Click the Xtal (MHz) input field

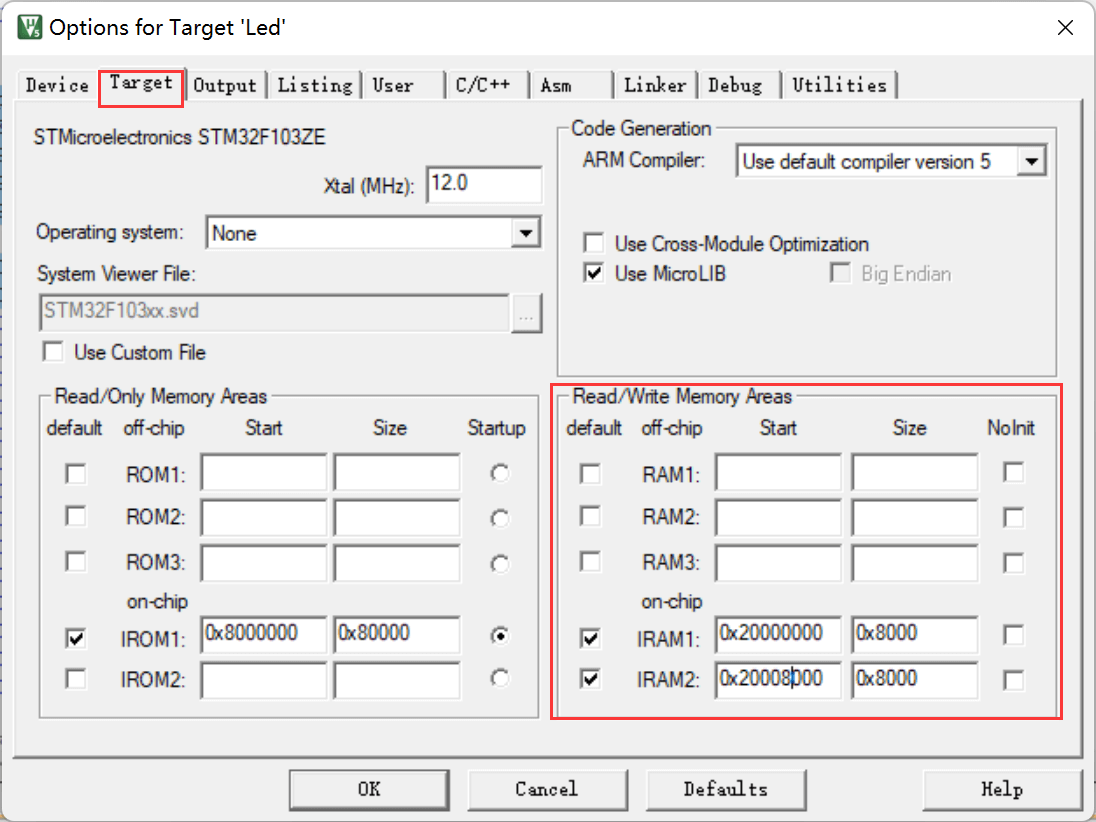point(484,185)
